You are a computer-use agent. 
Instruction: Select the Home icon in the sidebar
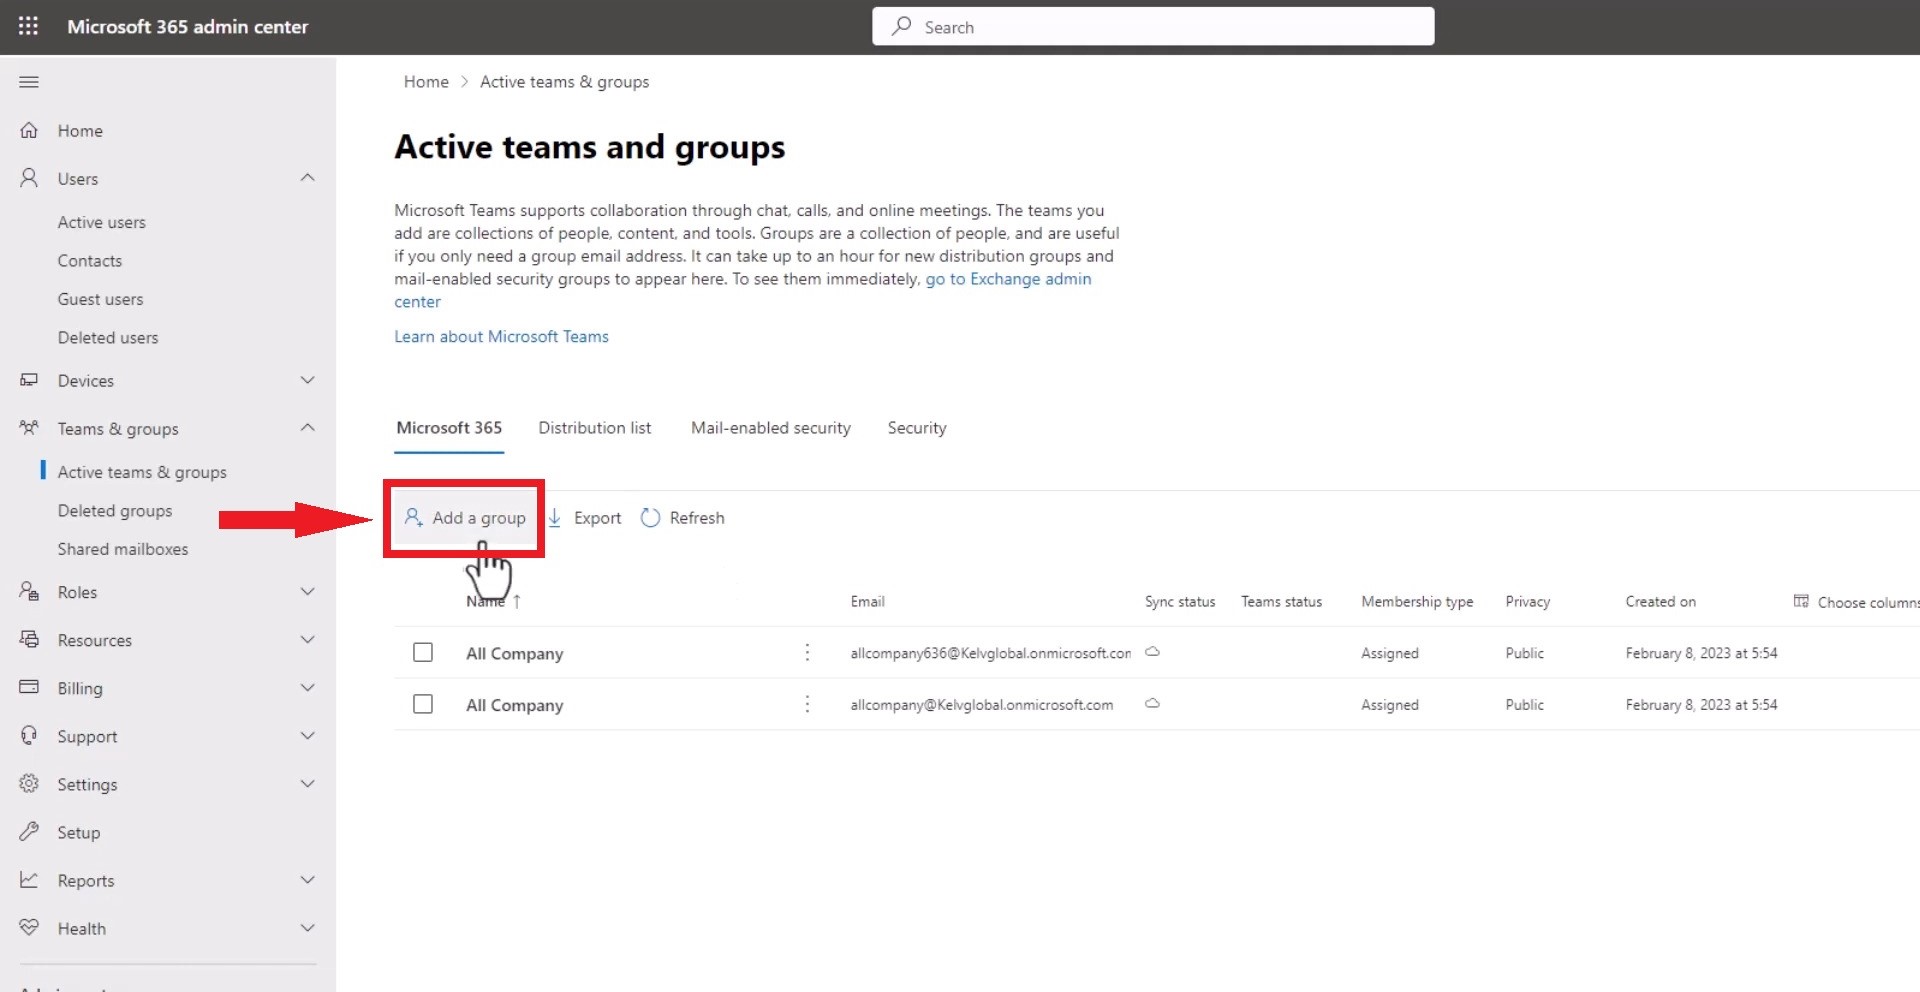point(27,130)
